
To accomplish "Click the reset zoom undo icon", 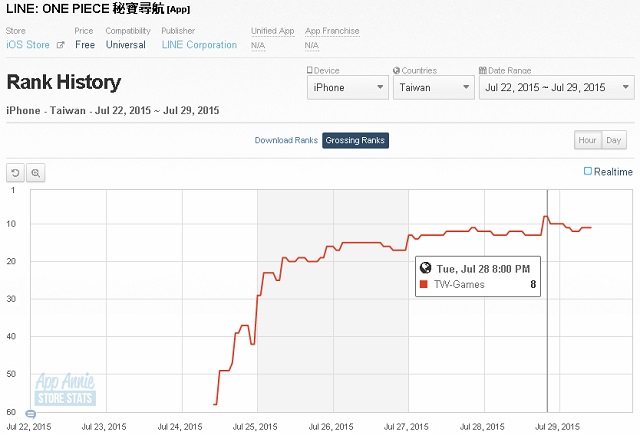I will (x=15, y=173).
